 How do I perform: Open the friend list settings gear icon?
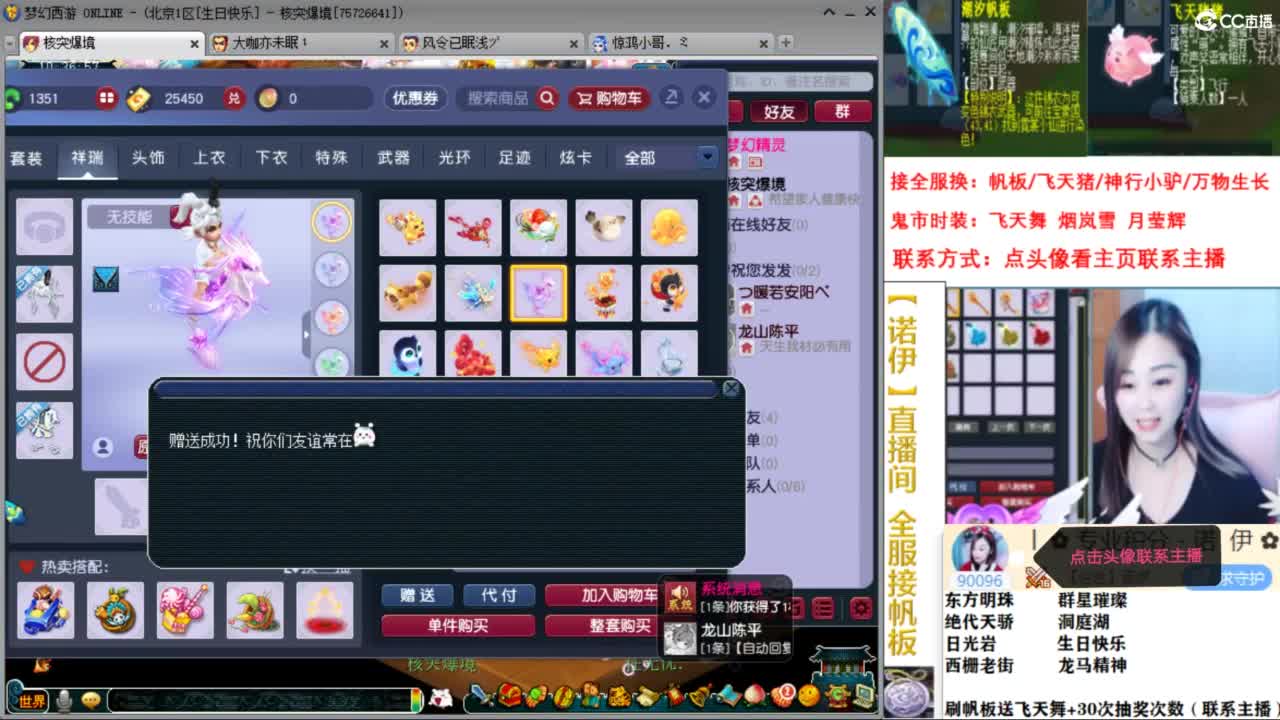[x=861, y=608]
